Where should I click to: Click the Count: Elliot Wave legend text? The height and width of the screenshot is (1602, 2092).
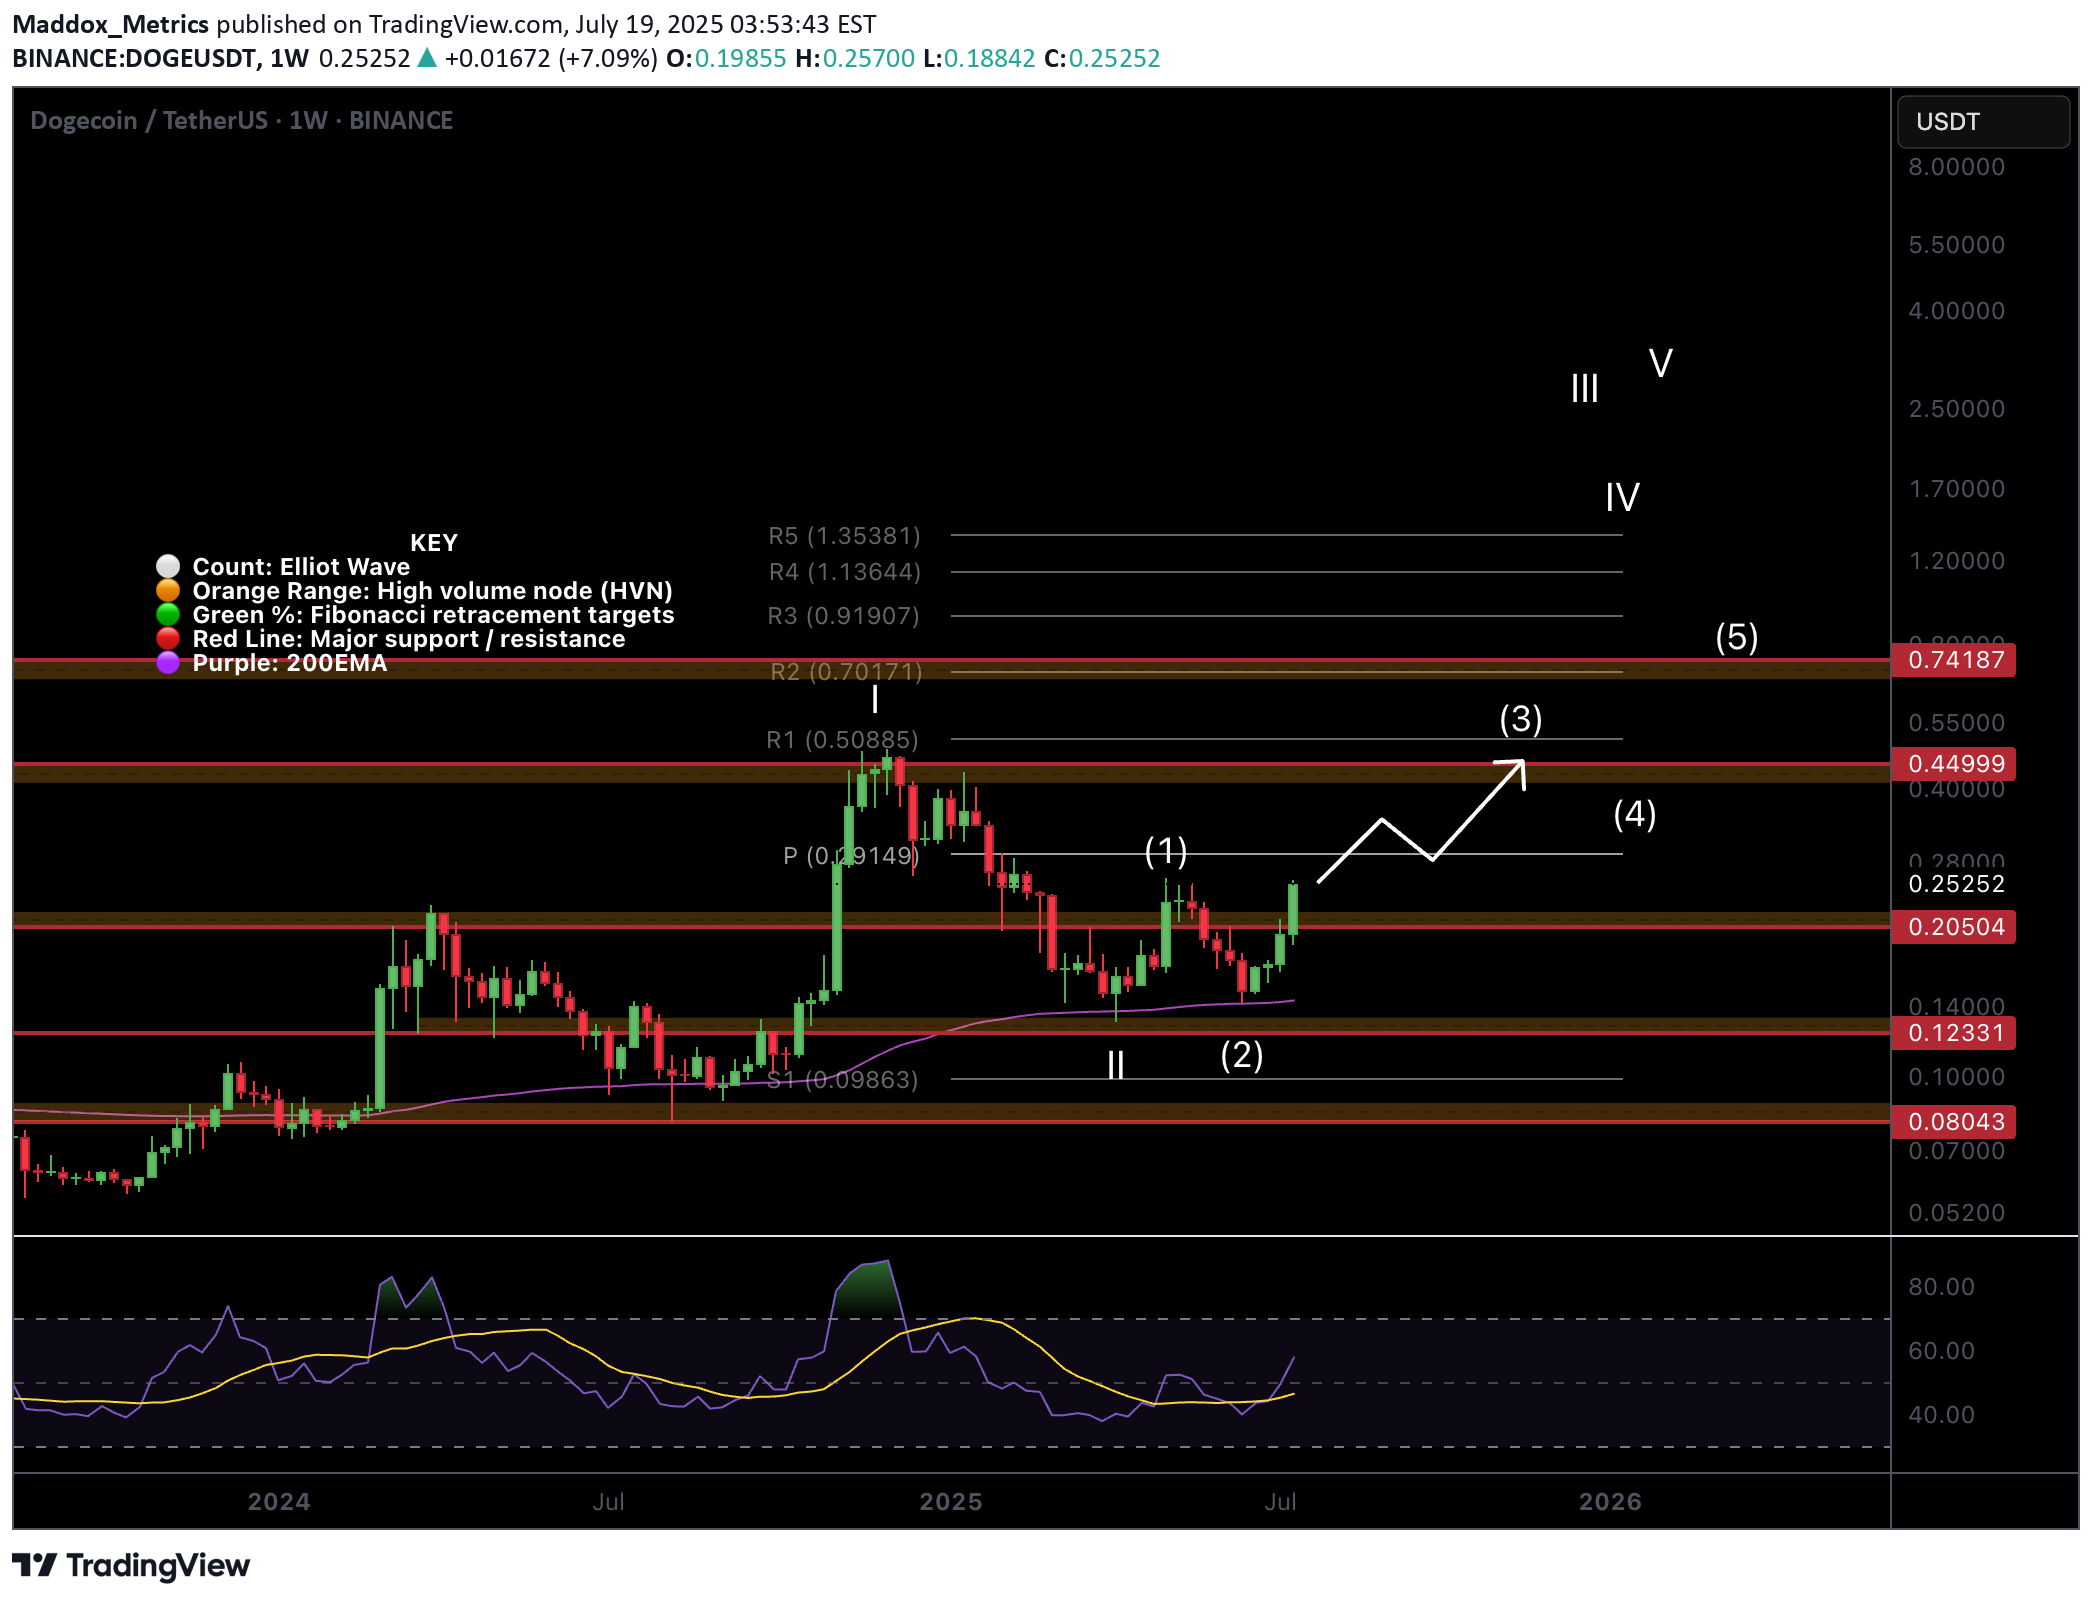301,567
